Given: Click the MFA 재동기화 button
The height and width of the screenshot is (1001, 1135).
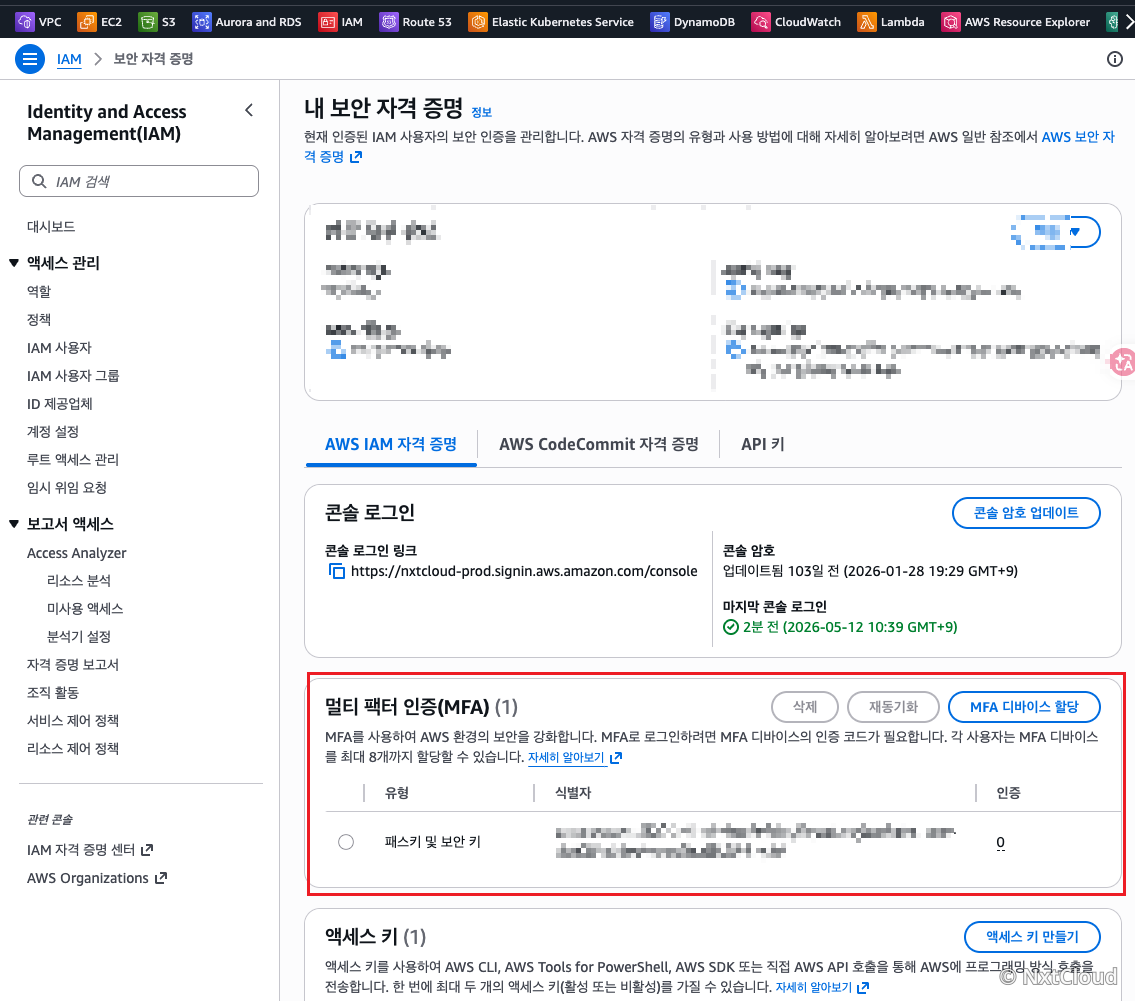Looking at the screenshot, I should (x=893, y=707).
